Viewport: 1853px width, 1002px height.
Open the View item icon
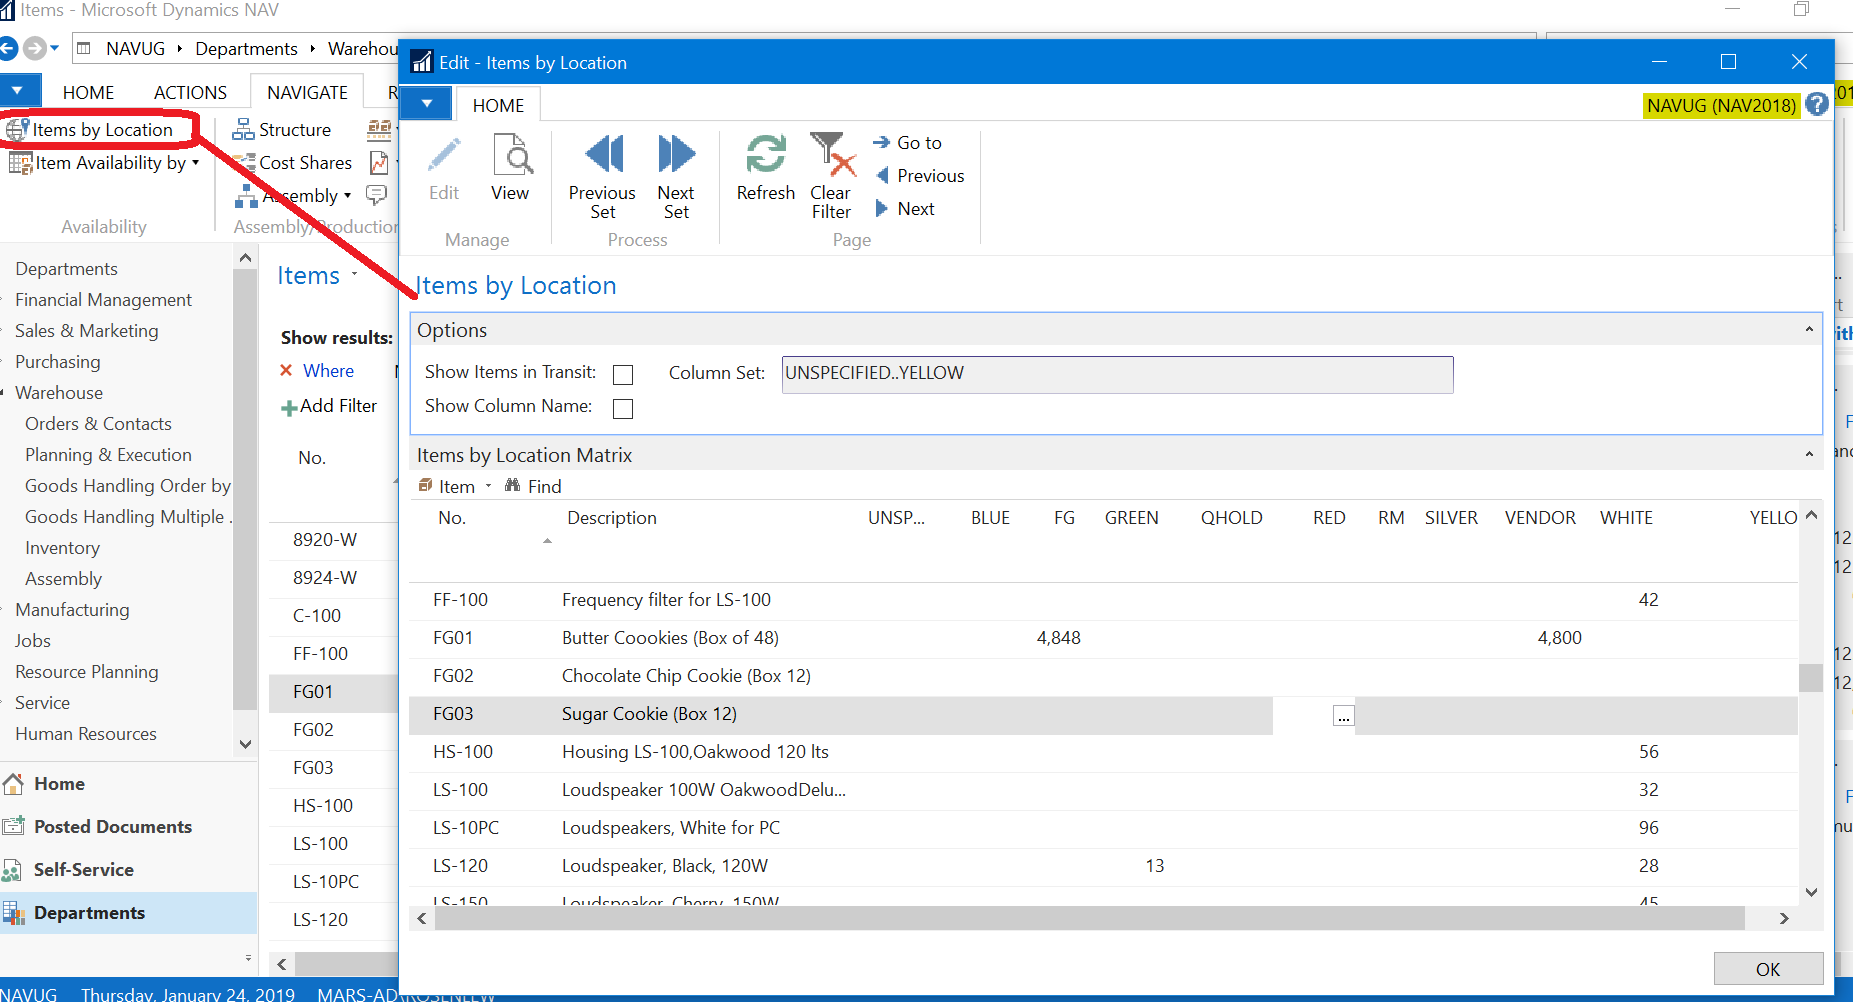click(510, 155)
